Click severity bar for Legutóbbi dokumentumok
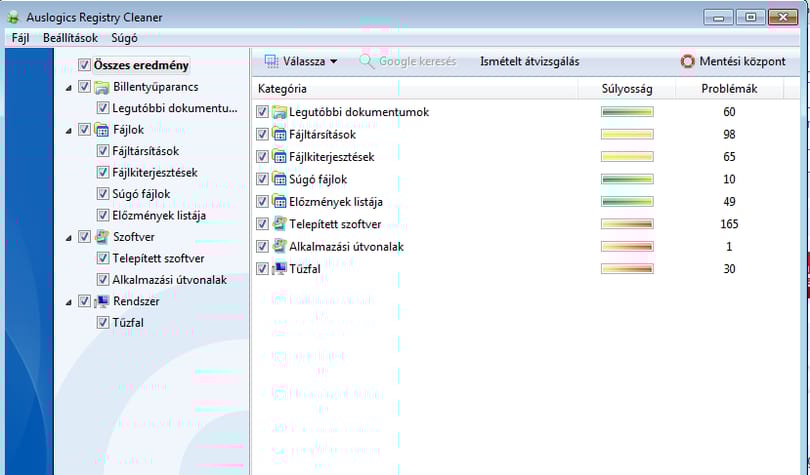This screenshot has width=810, height=475. 627,112
